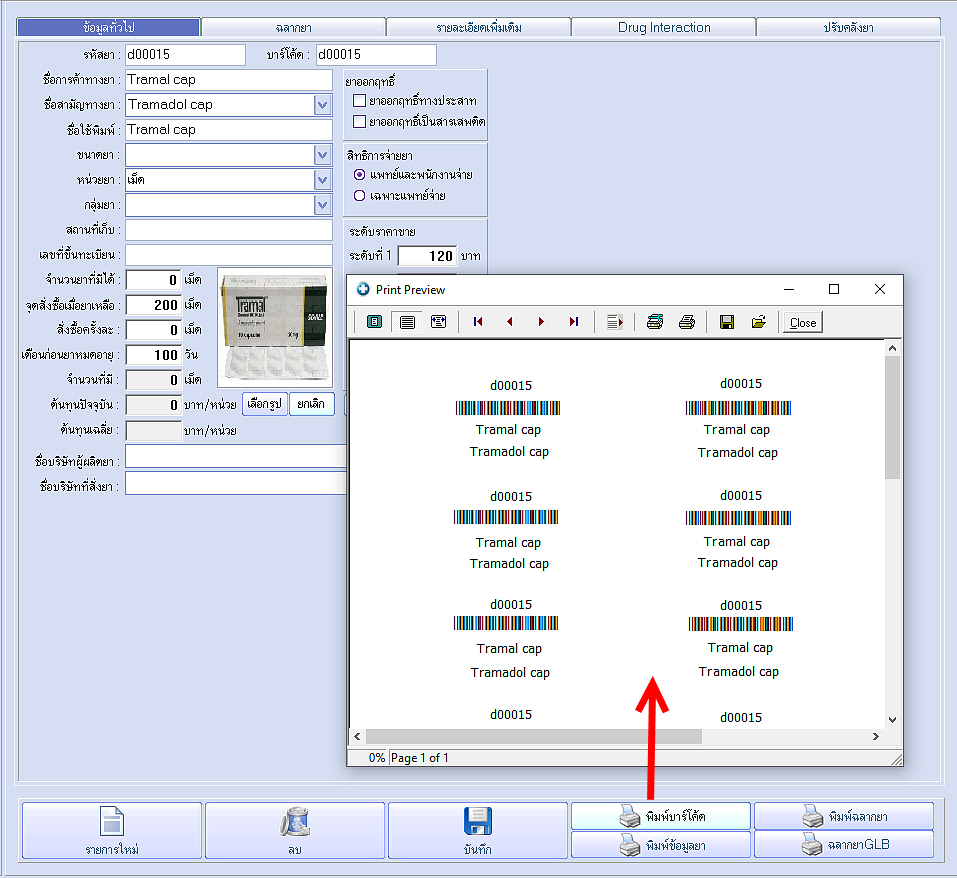Click the reorder point field showing 200
Image resolution: width=957 pixels, height=878 pixels.
154,304
